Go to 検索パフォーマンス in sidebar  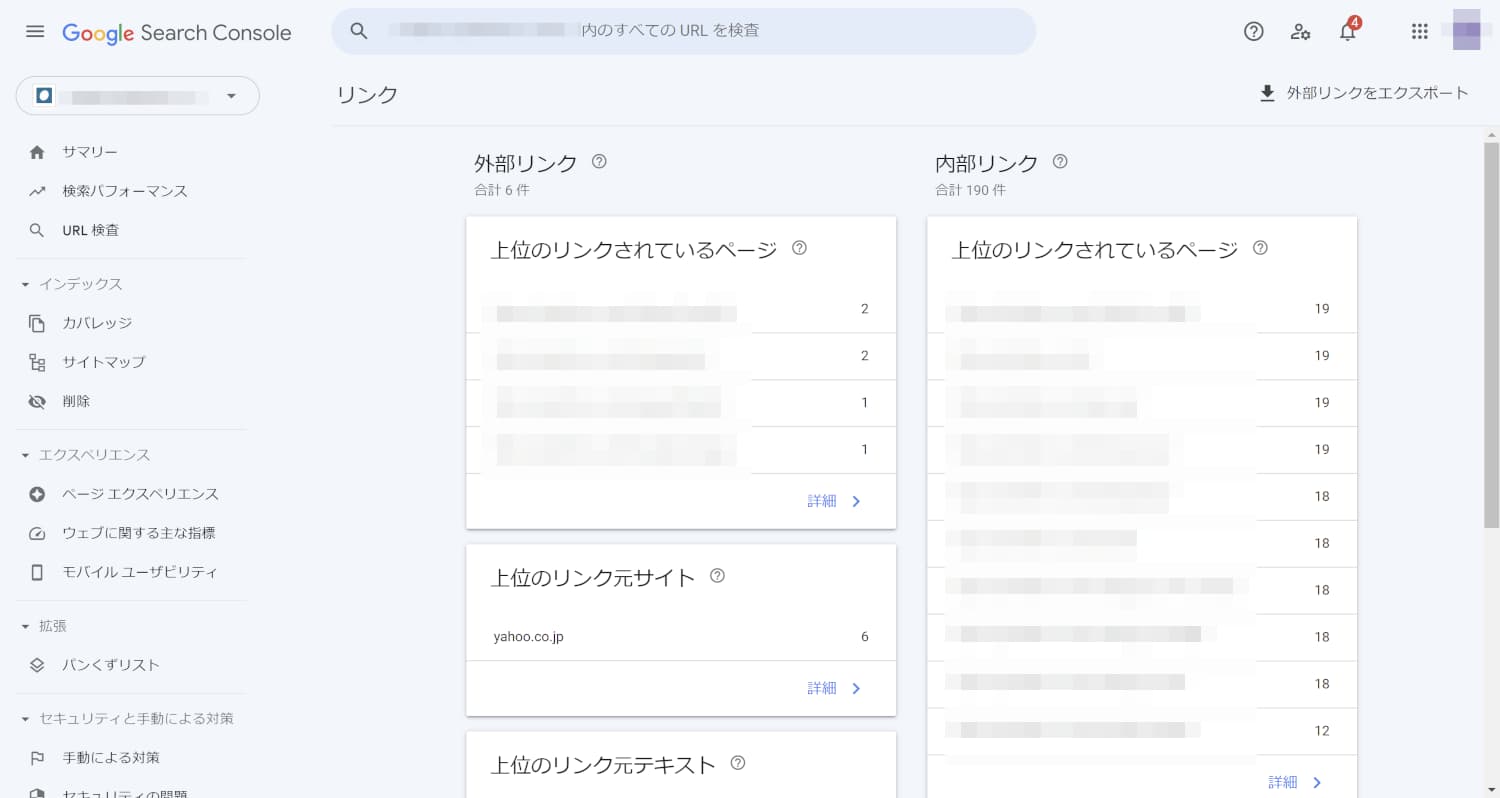[124, 191]
